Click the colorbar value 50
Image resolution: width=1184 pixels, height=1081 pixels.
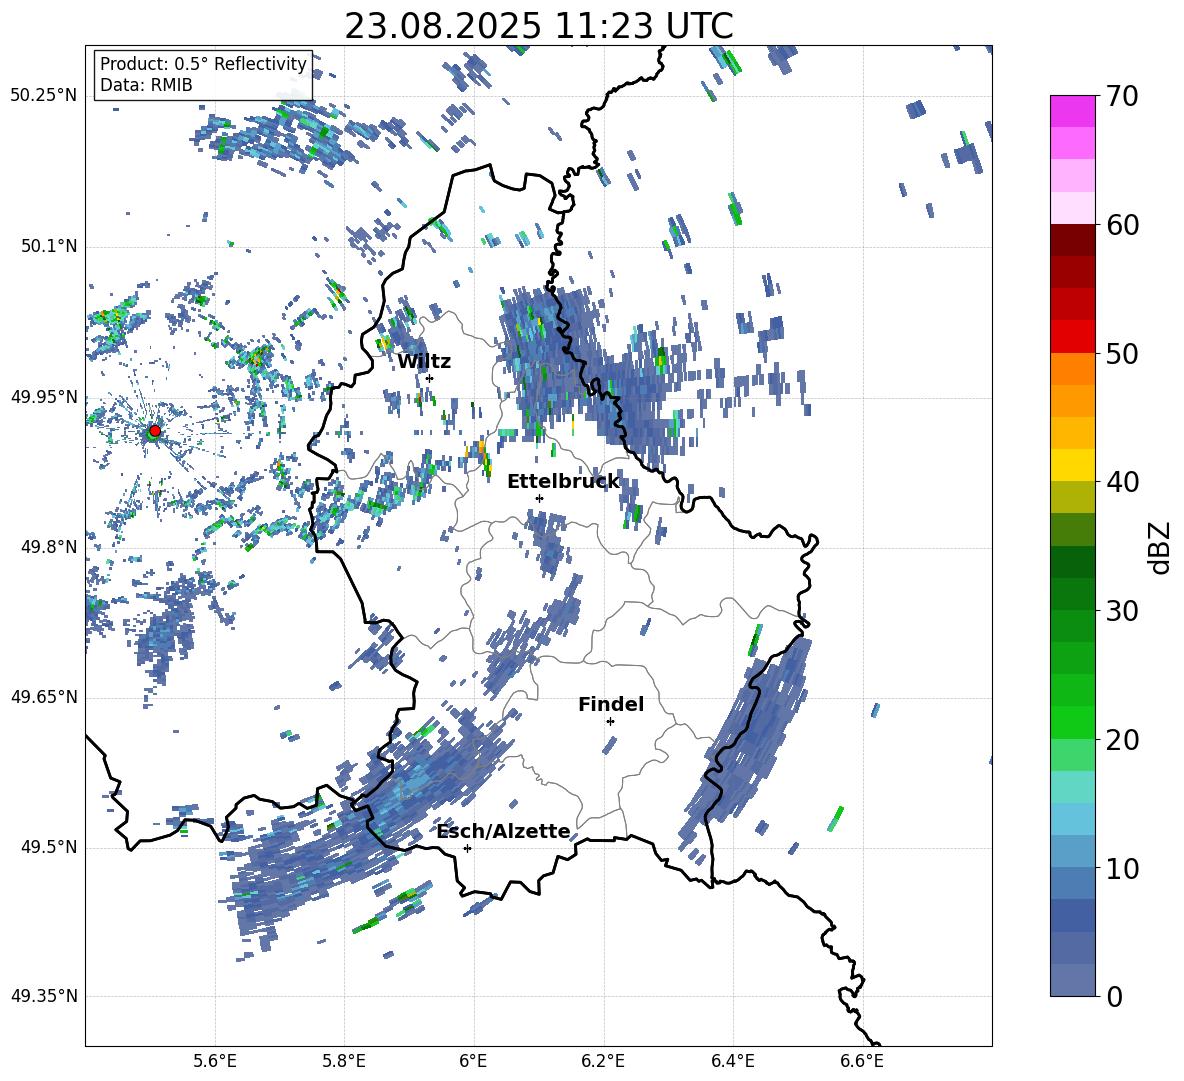(x=1123, y=353)
